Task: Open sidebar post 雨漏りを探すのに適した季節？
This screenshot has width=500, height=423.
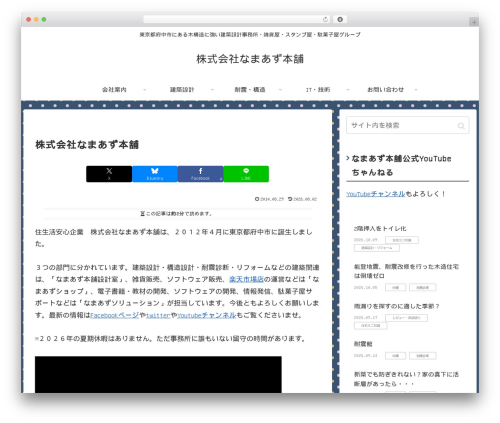Action: pos(397,306)
